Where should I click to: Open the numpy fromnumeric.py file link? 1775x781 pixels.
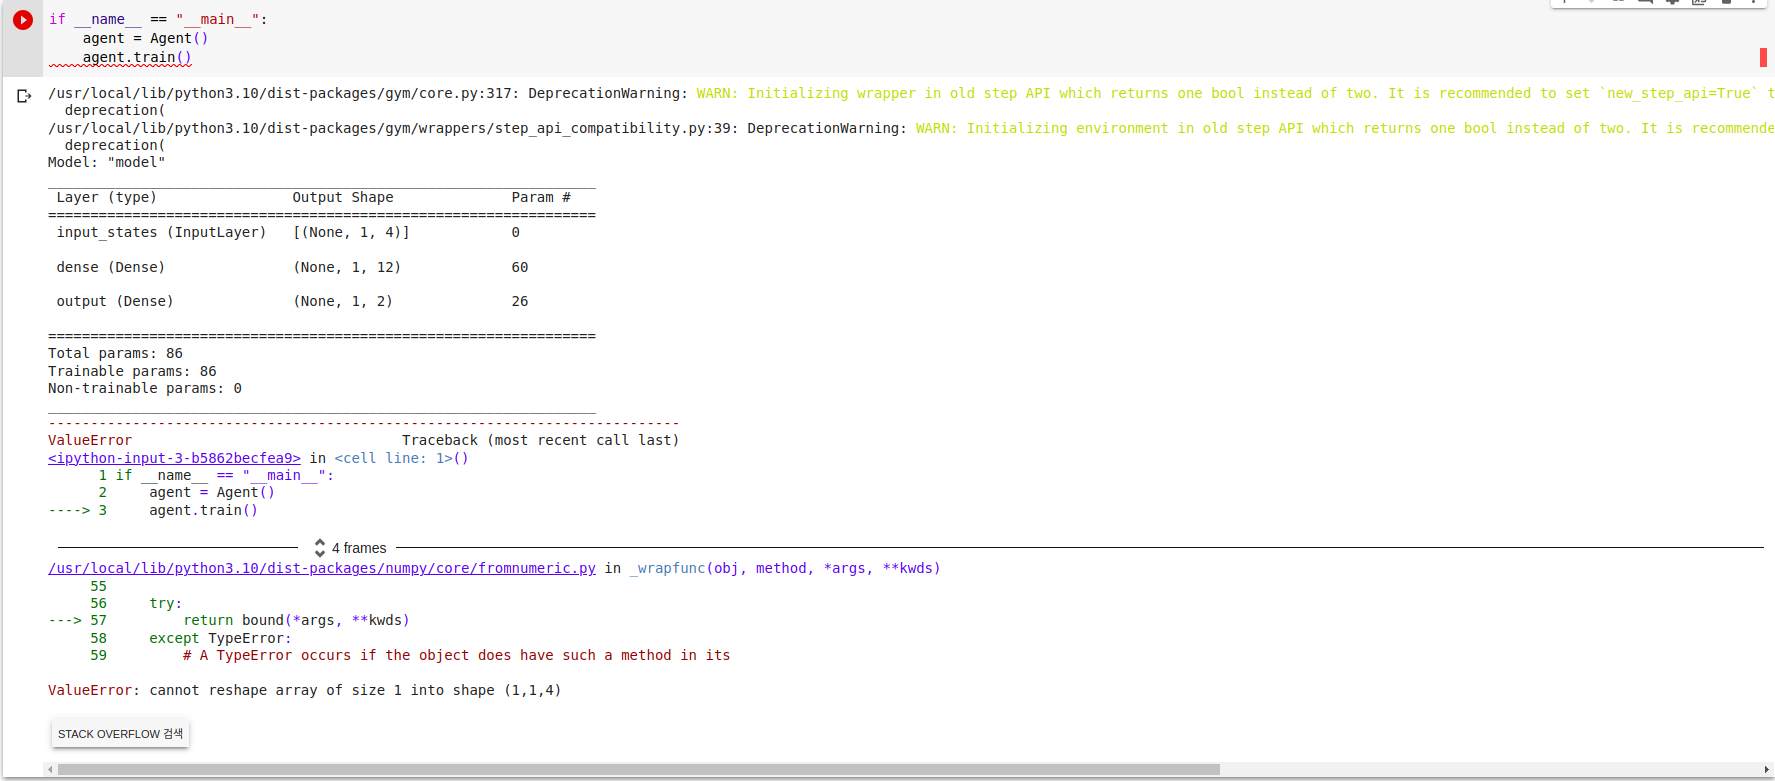coord(322,568)
